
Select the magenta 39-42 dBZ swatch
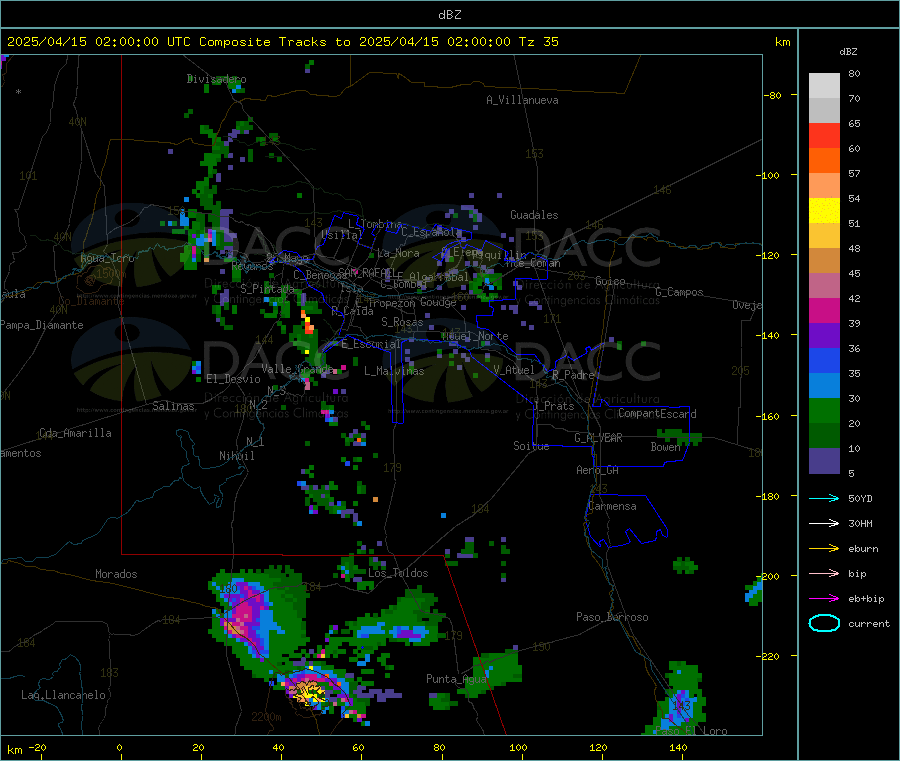click(824, 310)
